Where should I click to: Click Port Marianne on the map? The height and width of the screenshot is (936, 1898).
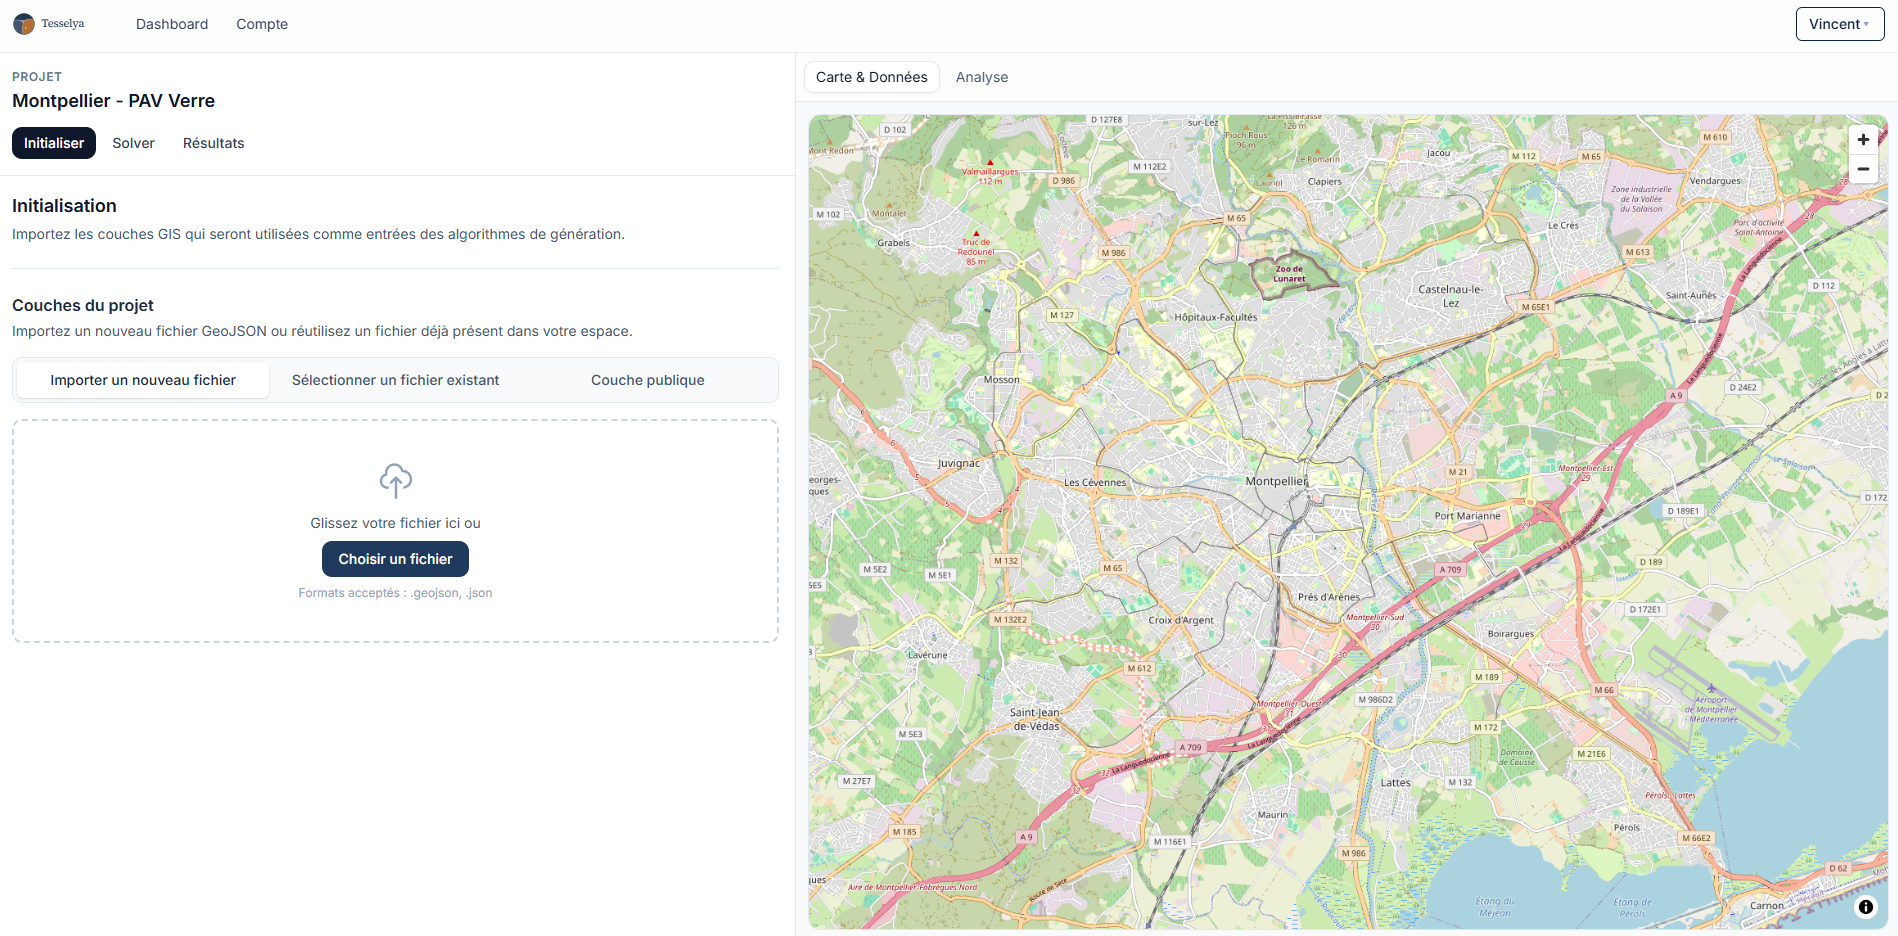(1467, 516)
